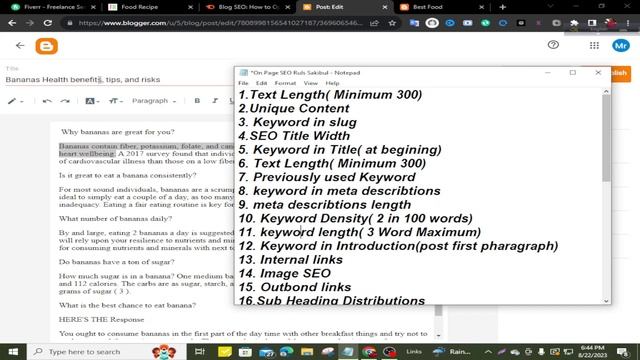Show hidden system tray icons chevron
The height and width of the screenshot is (360, 640).
pyautogui.click(x=488, y=351)
